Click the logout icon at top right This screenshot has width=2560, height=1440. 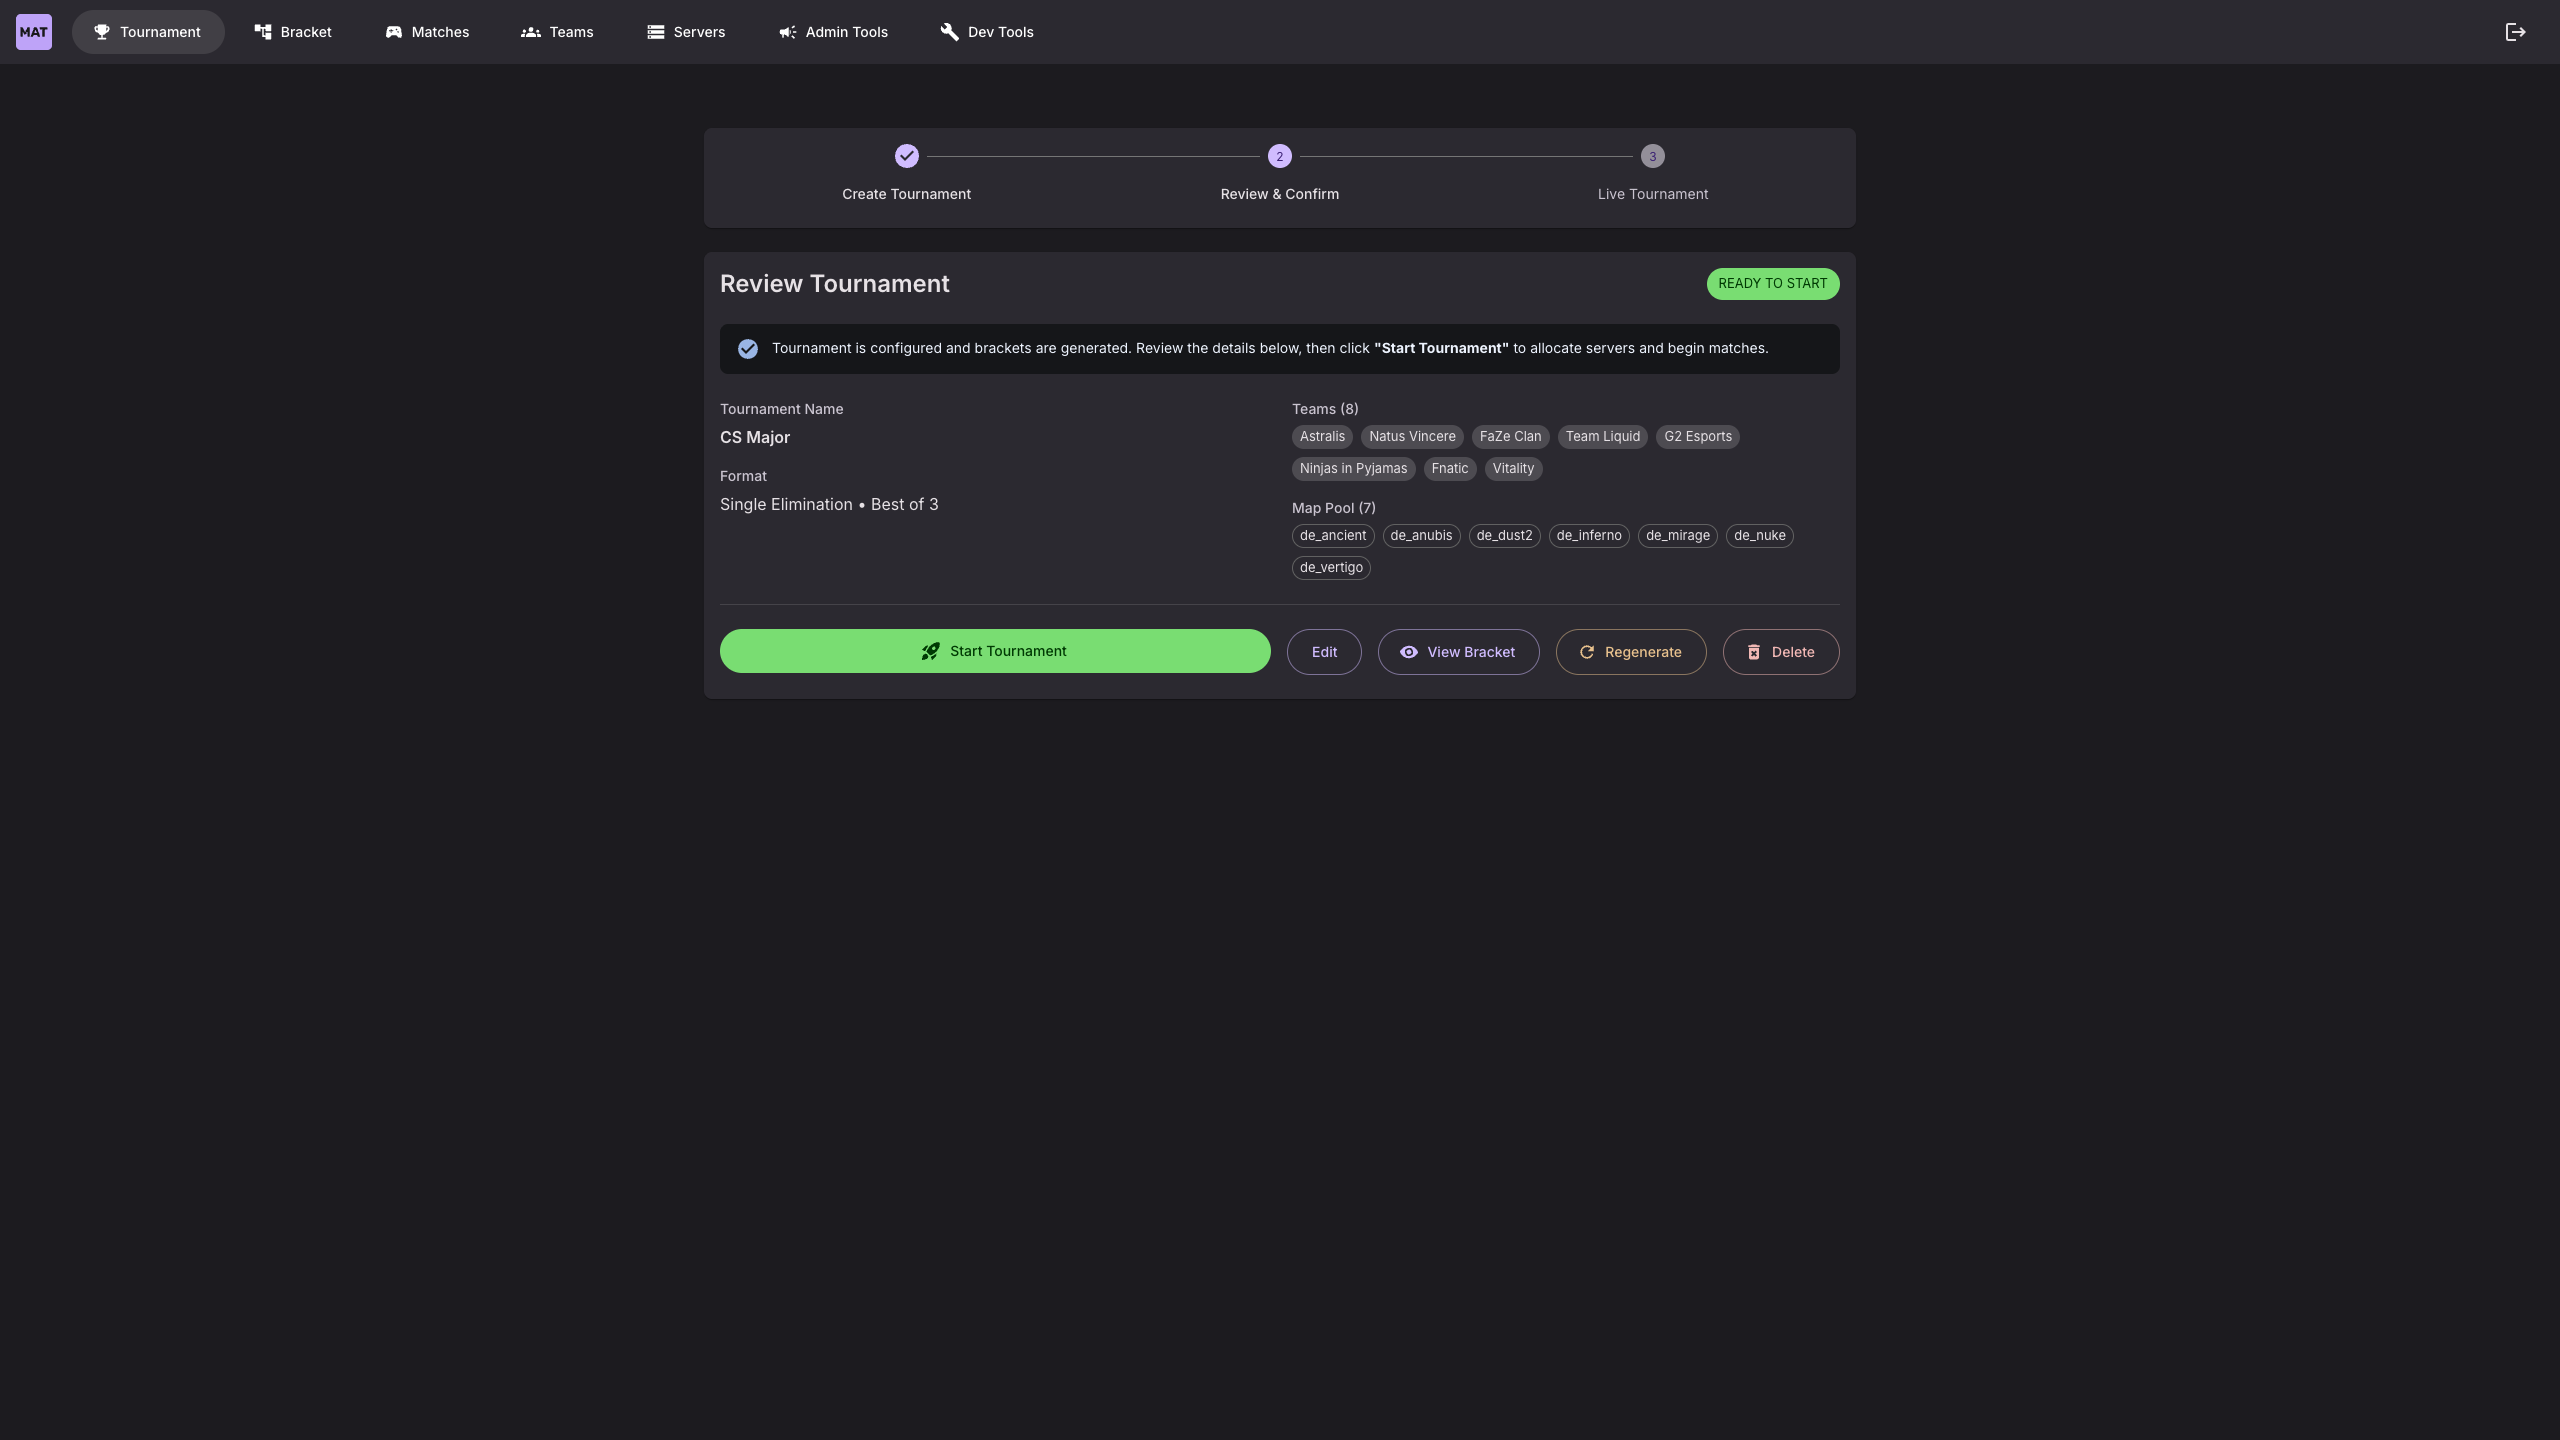(x=2515, y=32)
